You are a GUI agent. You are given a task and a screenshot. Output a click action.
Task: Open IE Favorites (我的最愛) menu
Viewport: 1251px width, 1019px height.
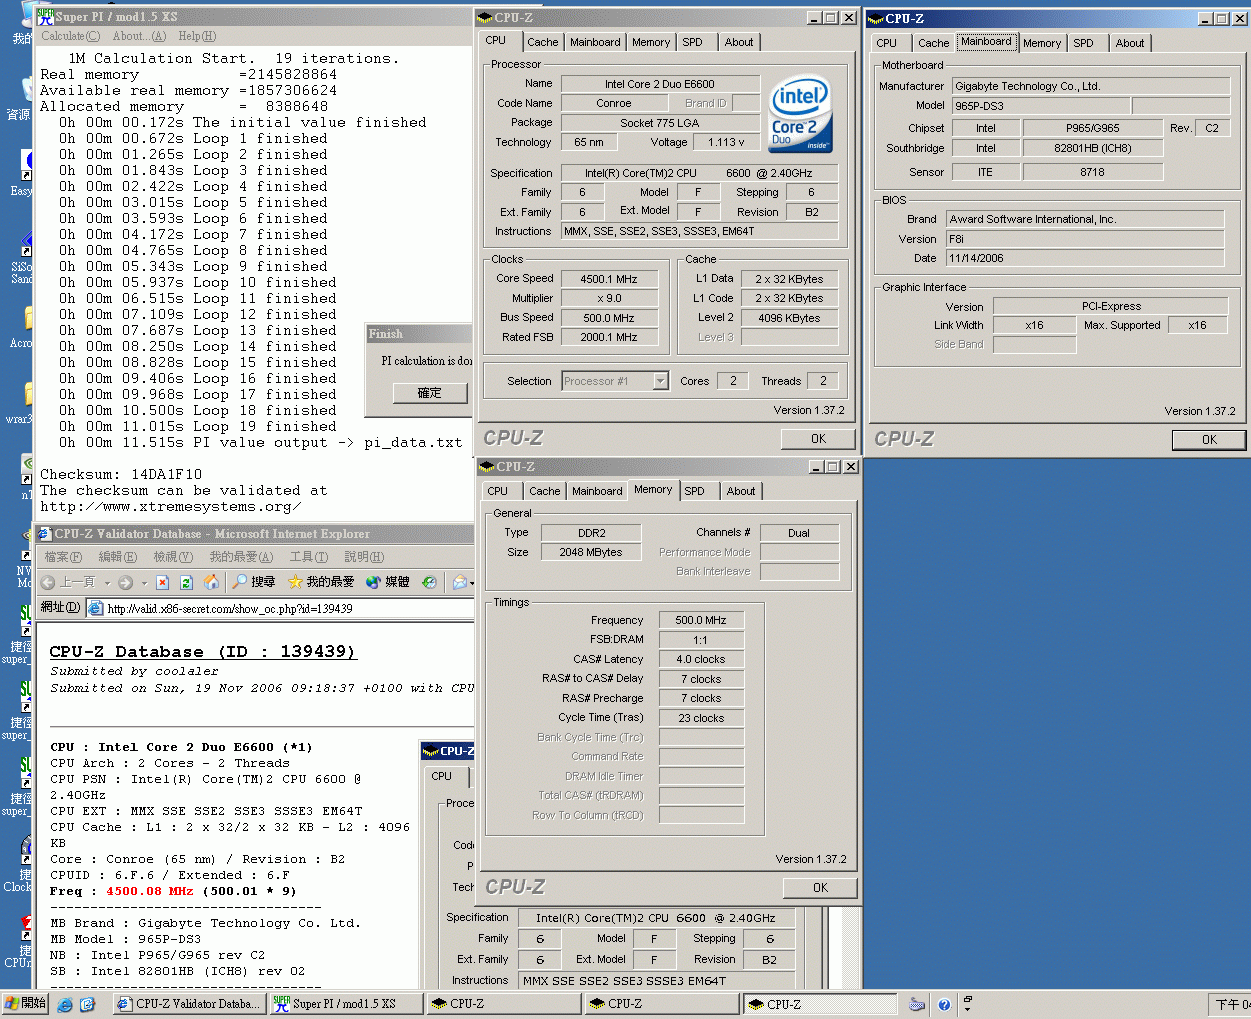(241, 557)
